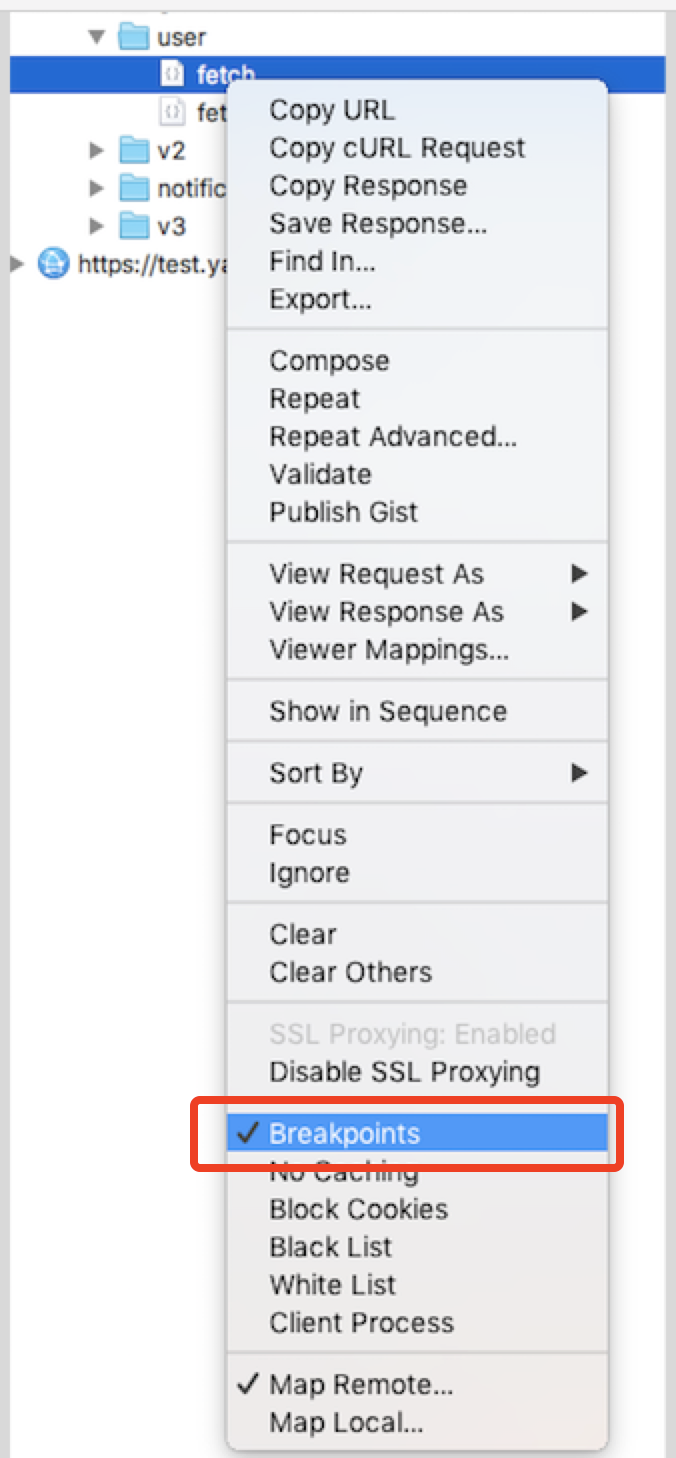This screenshot has width=676, height=1458.
Task: Choose Show in Sequence
Action: tap(388, 712)
